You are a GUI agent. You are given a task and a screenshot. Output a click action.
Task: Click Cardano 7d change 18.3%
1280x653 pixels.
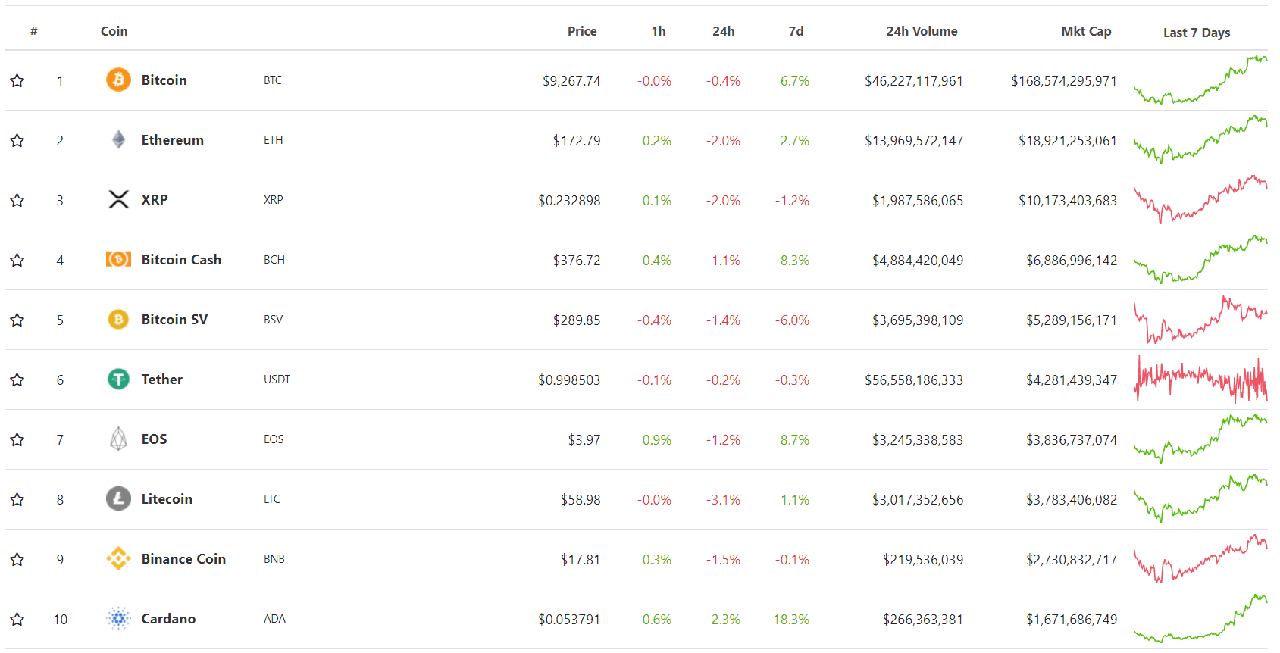click(x=791, y=620)
